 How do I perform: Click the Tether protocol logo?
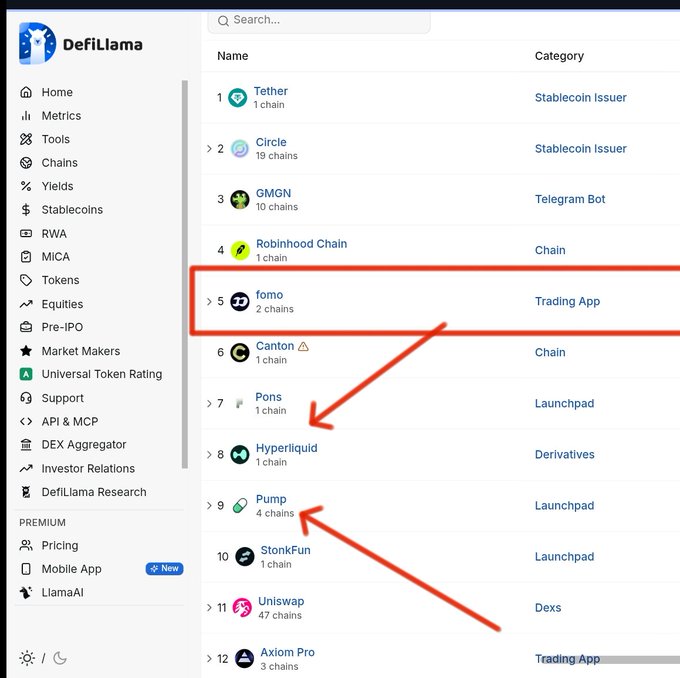pyautogui.click(x=238, y=98)
